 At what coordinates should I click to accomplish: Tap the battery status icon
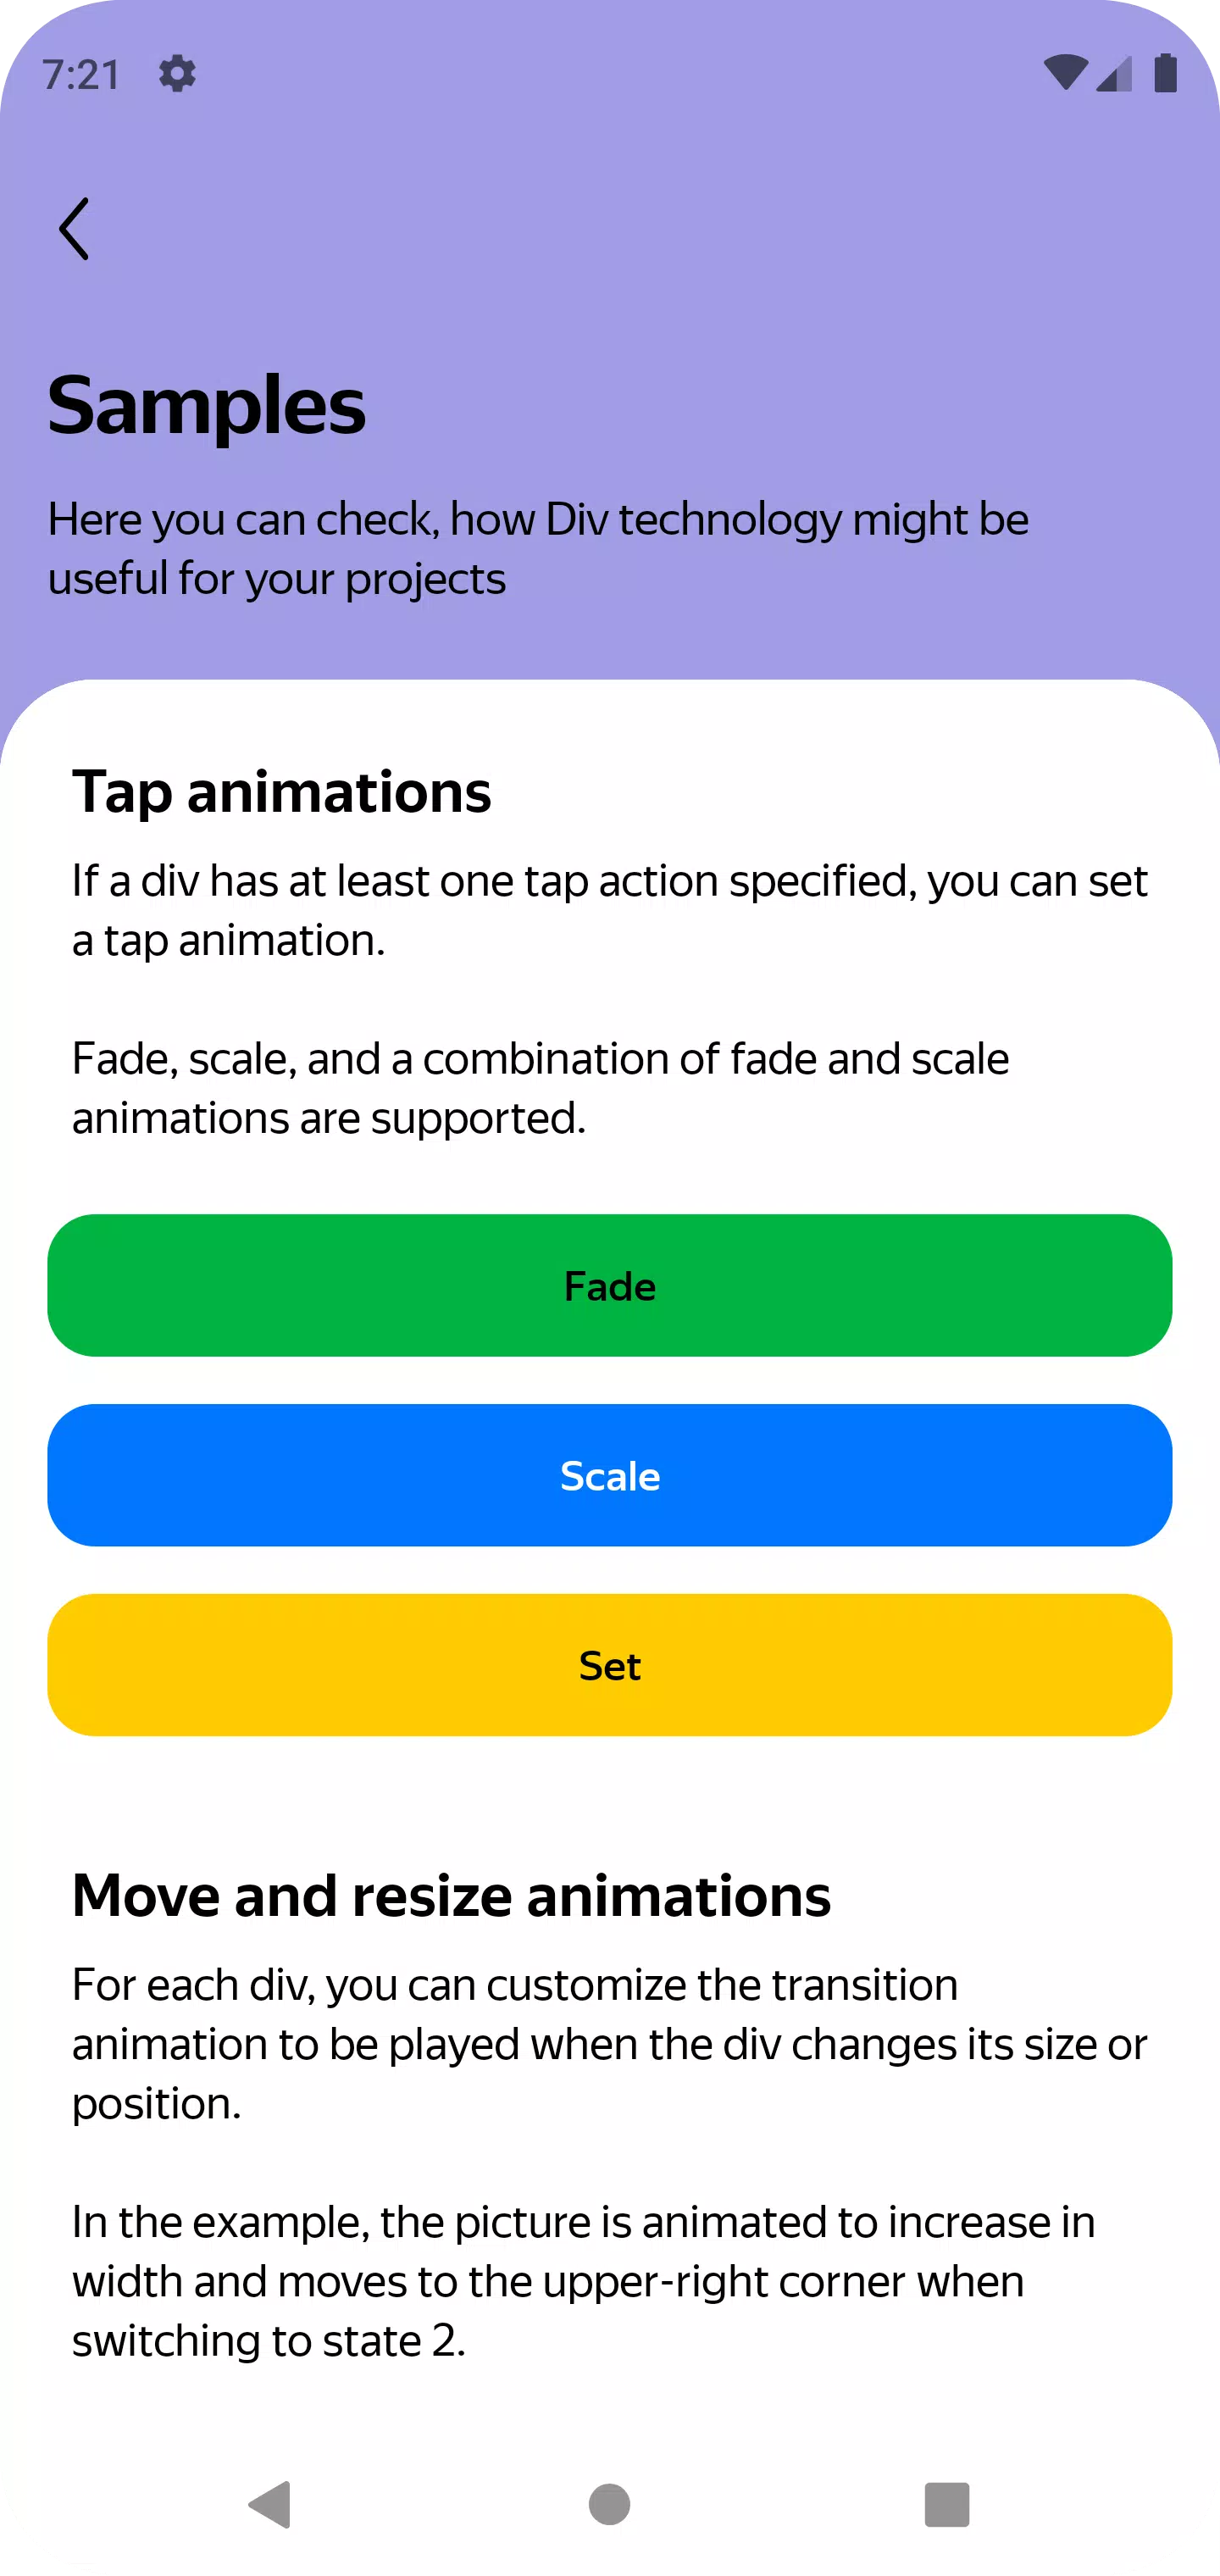pos(1165,73)
